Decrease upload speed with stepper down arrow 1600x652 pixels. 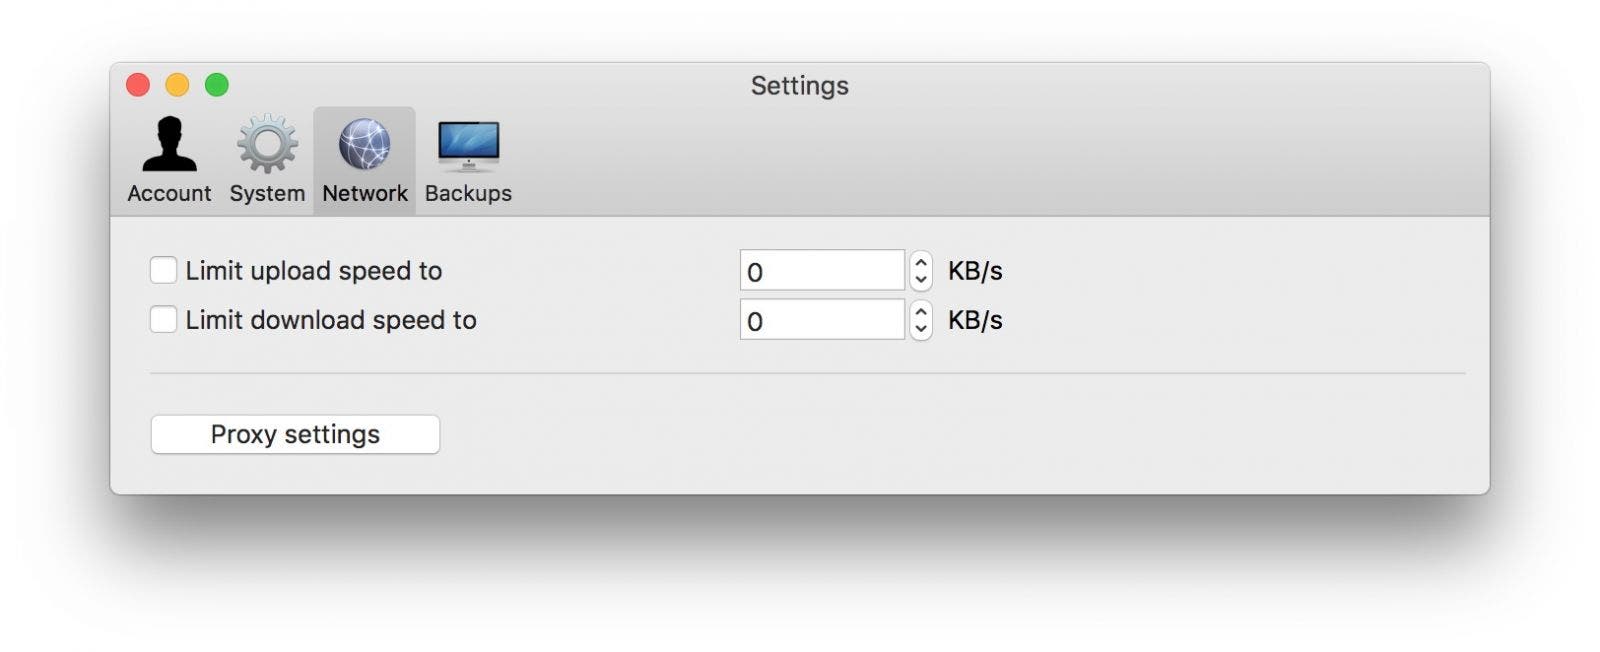[x=921, y=280]
